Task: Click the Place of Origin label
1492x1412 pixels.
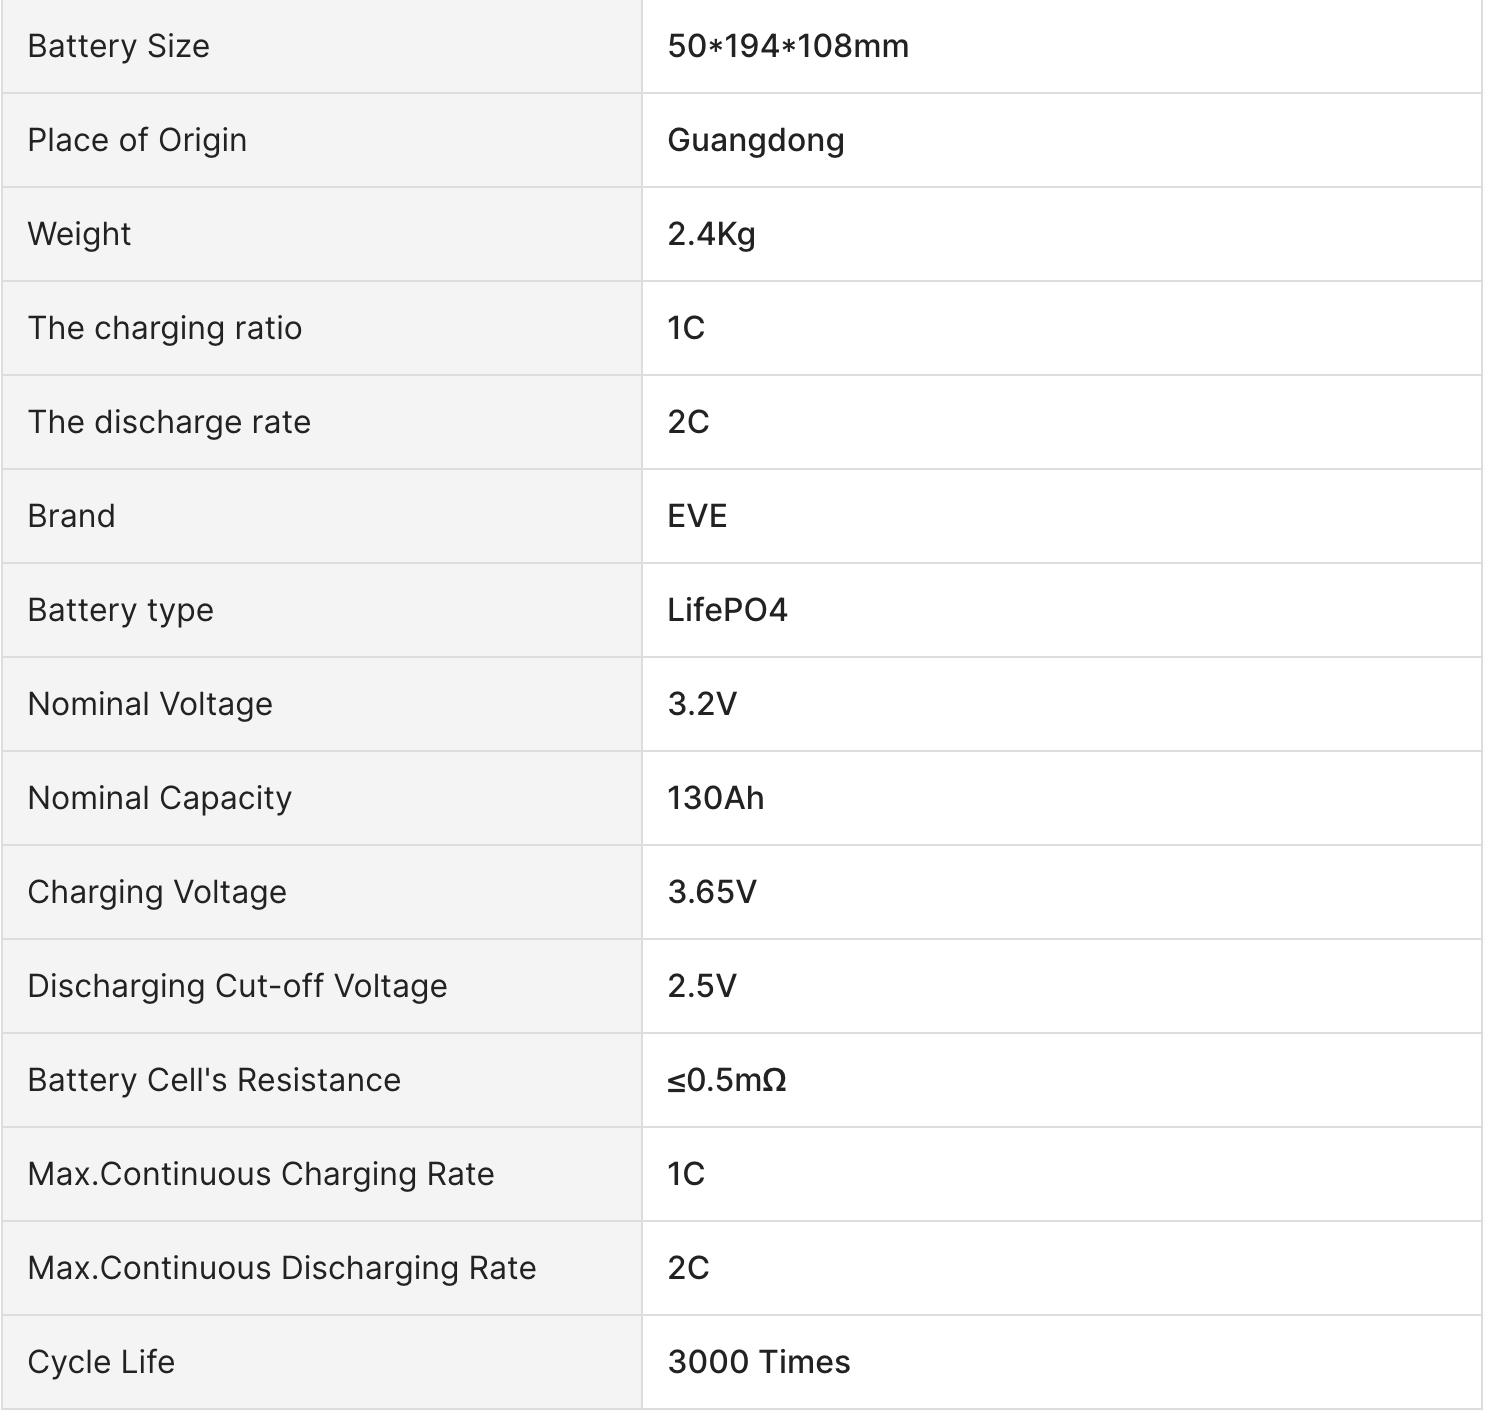Action: coord(137,140)
